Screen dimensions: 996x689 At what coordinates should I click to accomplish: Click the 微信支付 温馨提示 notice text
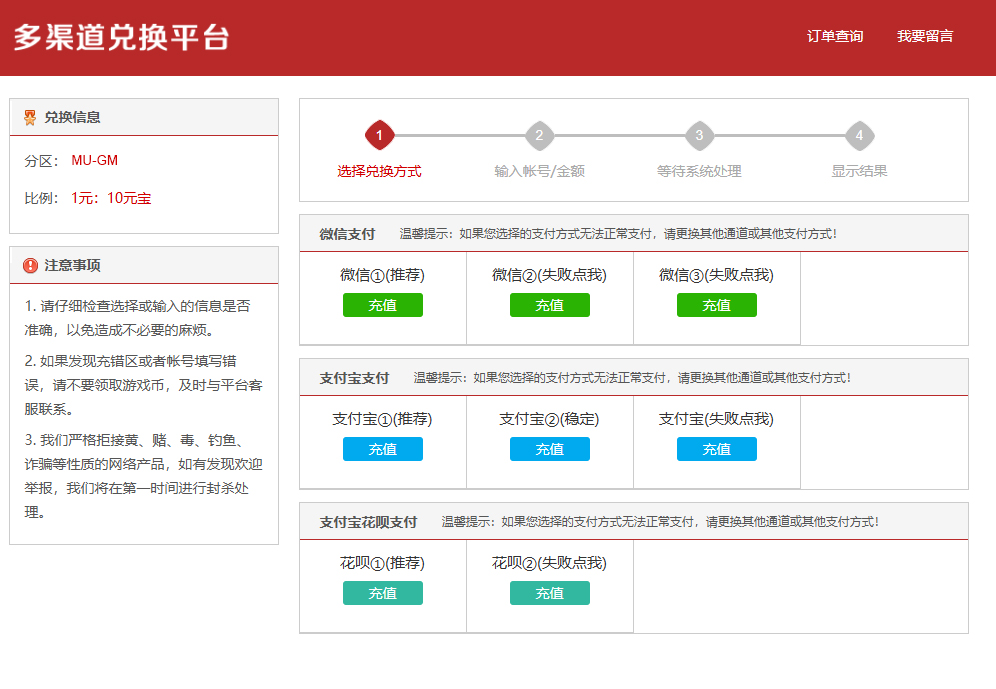tap(618, 234)
